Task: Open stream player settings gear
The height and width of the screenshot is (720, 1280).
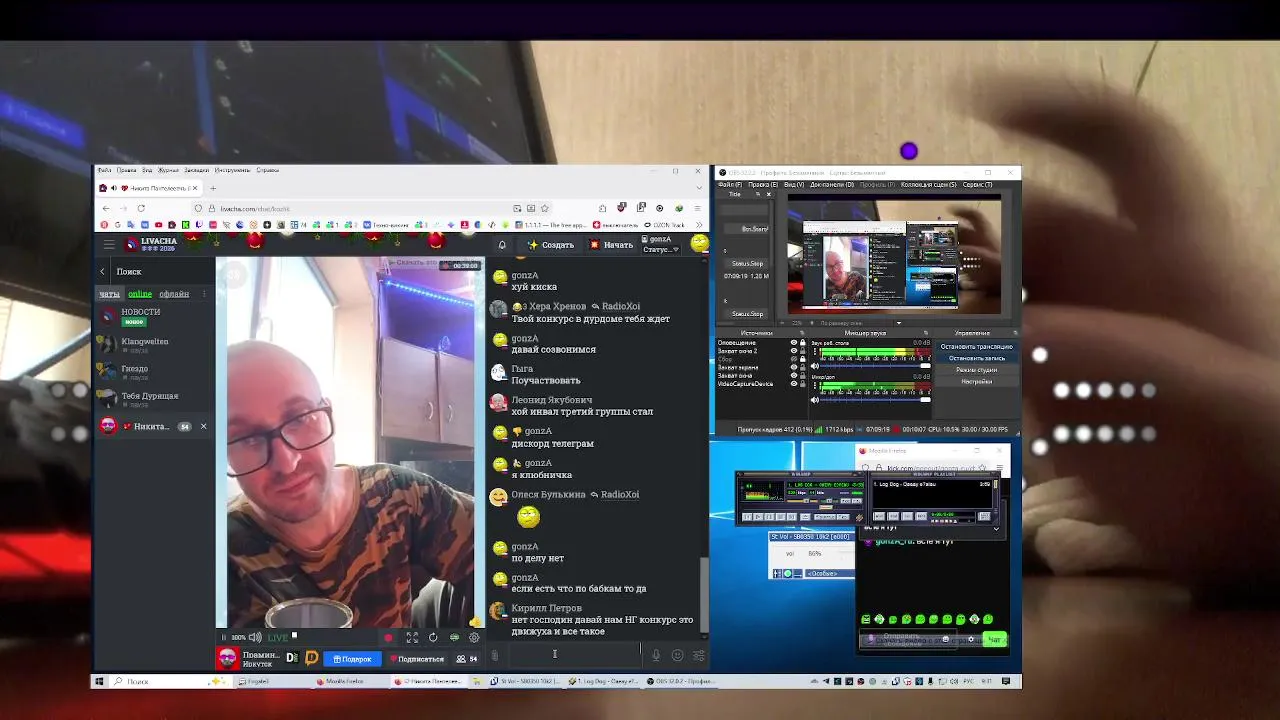Action: (x=474, y=638)
